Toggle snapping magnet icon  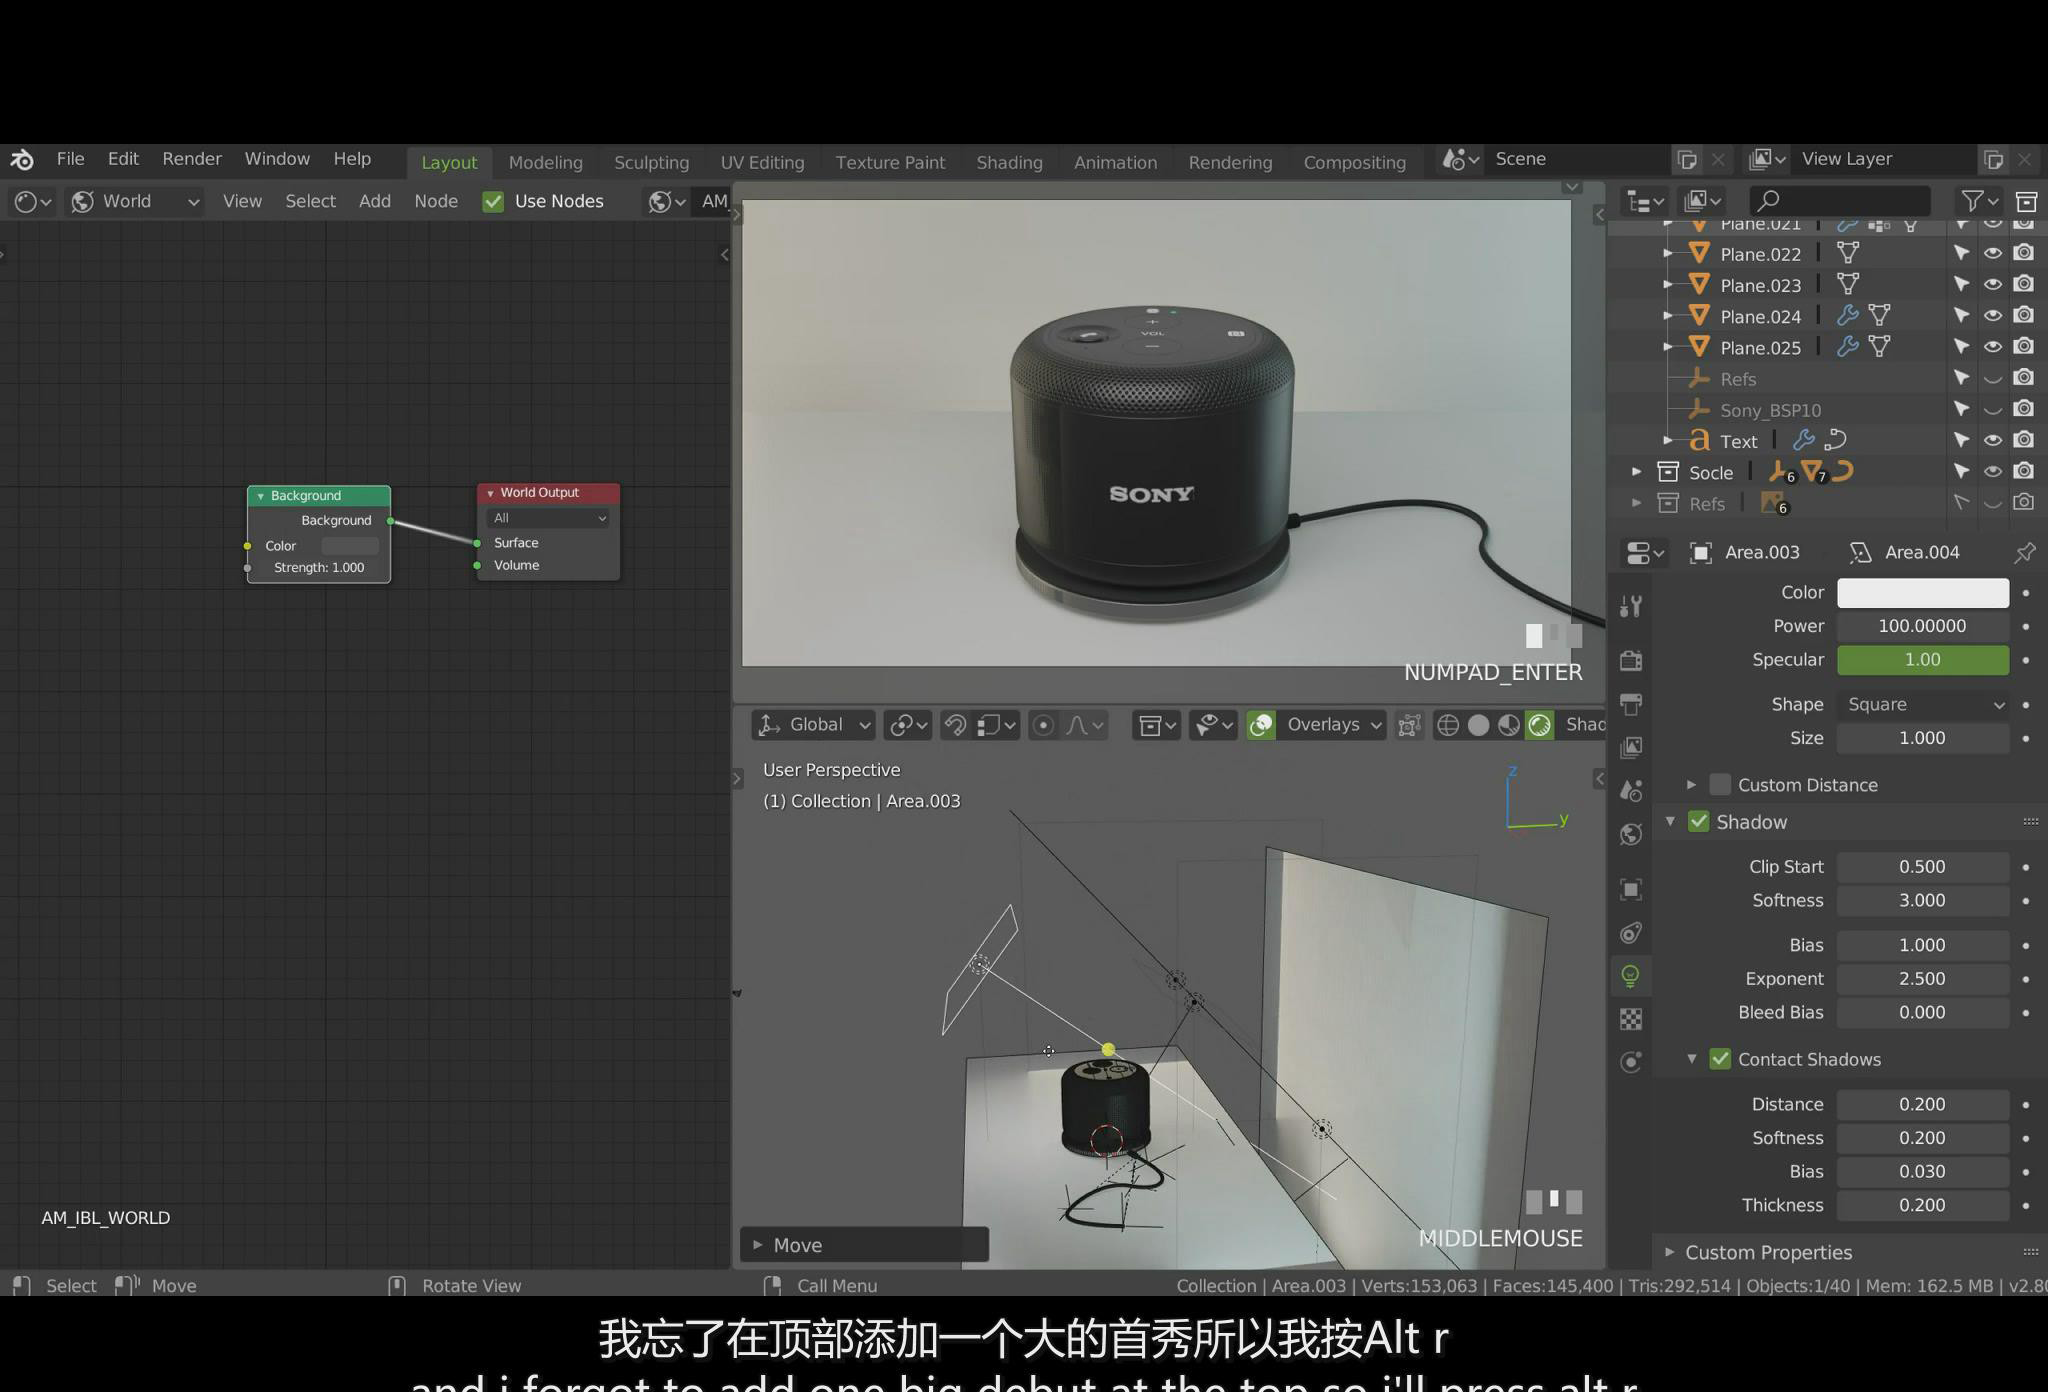click(955, 725)
